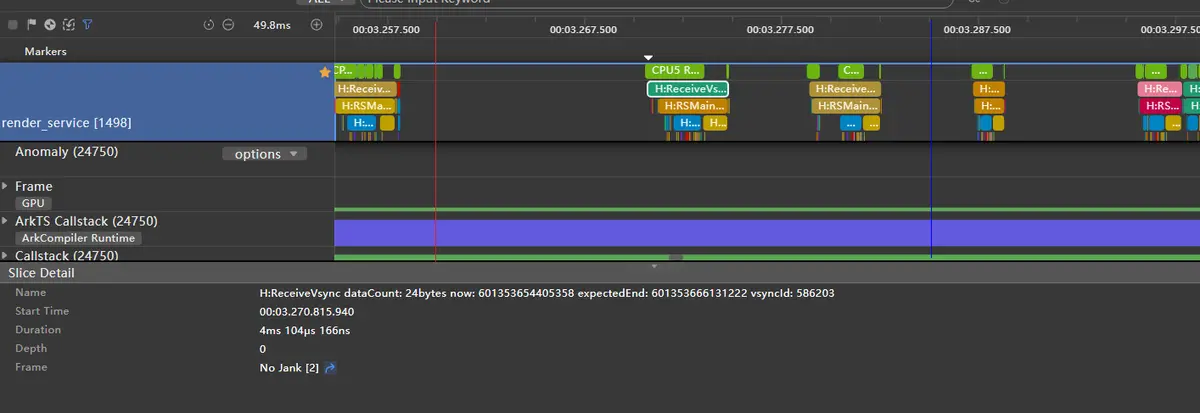Click the blue funnel filter icon
The image size is (1200, 413).
(87, 24)
